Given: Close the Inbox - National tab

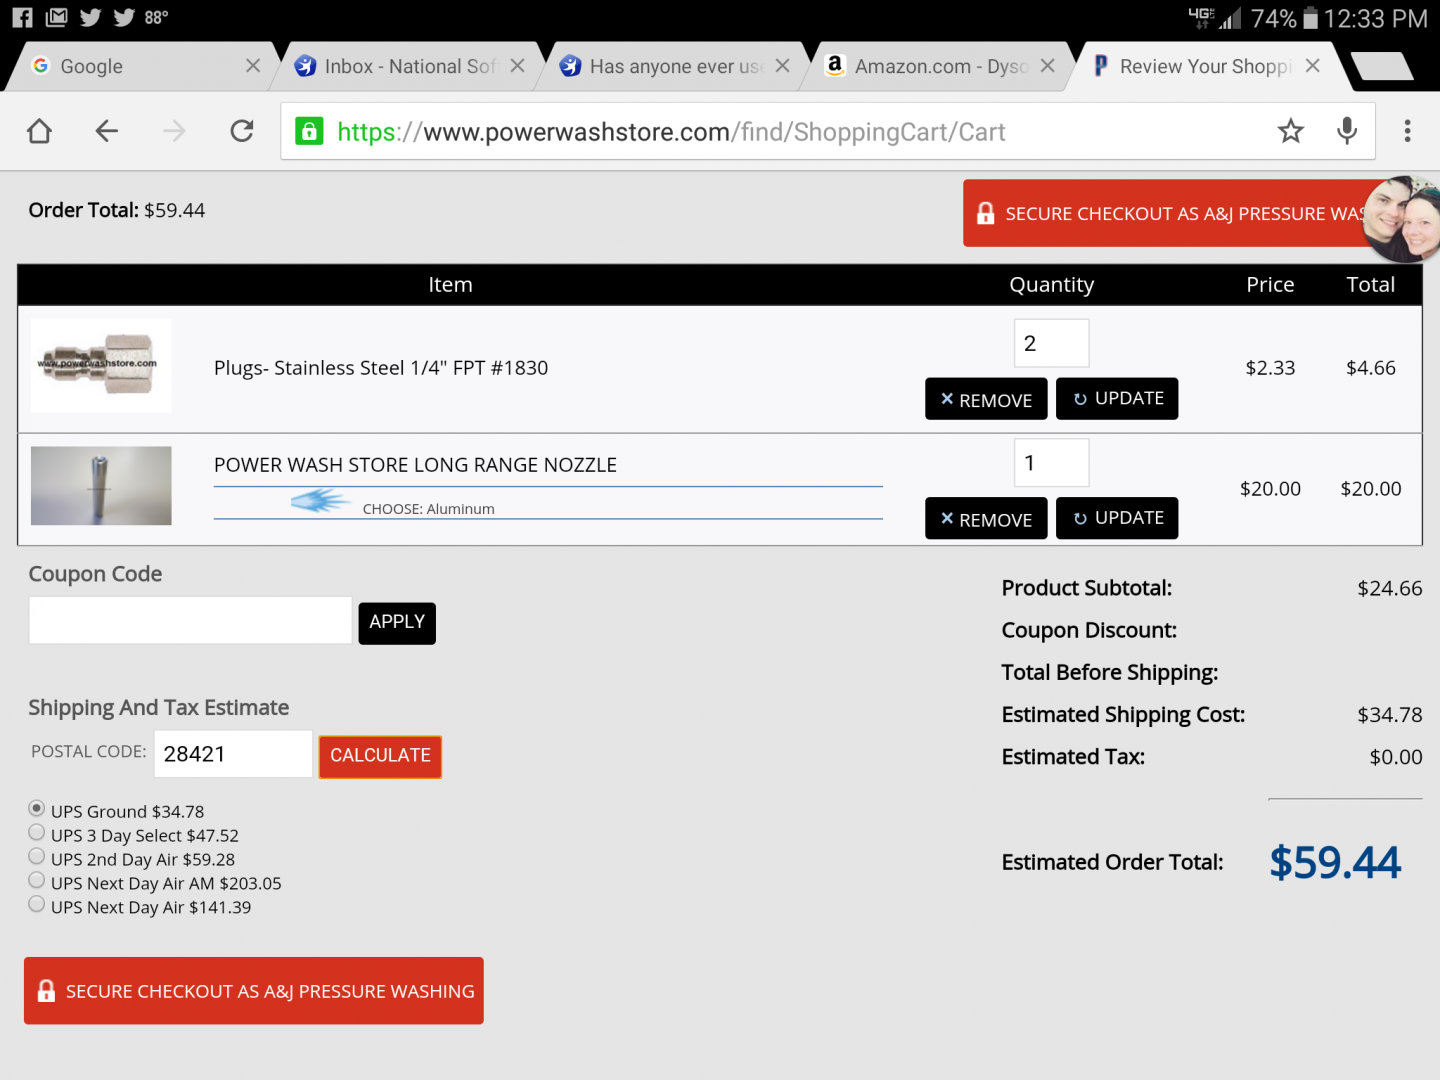Looking at the screenshot, I should pyautogui.click(x=517, y=66).
